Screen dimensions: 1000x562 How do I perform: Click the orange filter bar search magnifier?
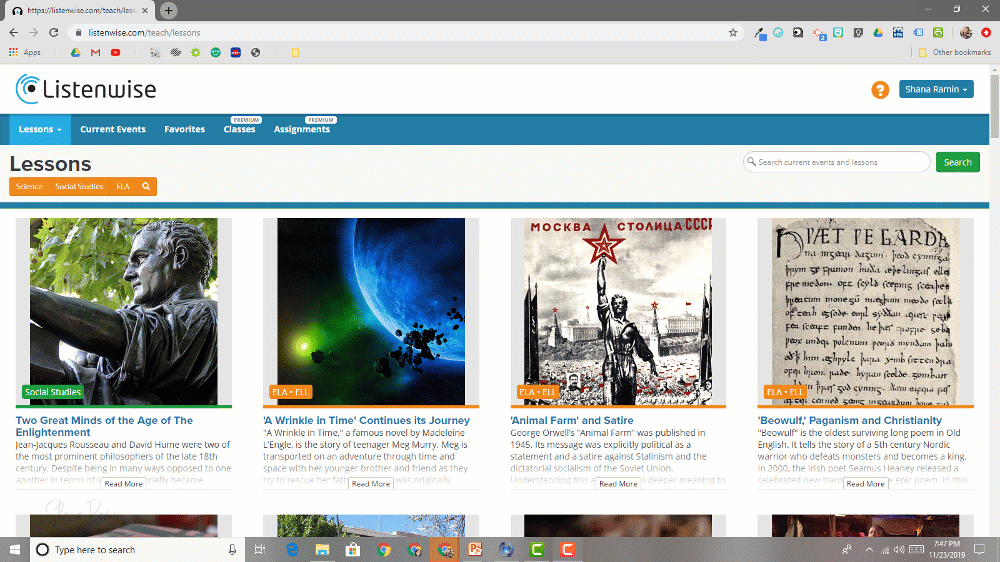click(146, 186)
